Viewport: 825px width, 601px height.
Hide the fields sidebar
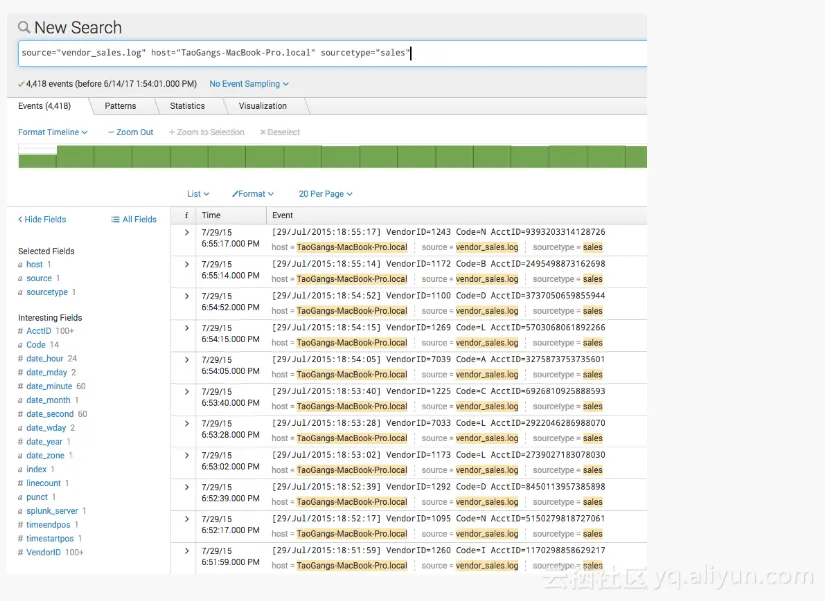(42, 219)
